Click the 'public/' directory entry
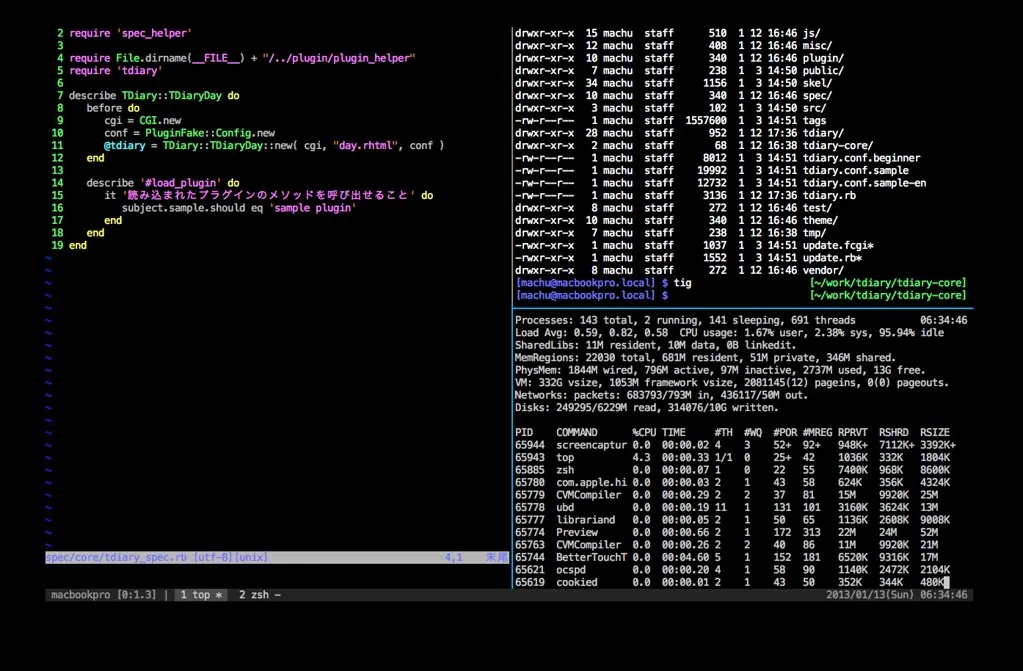The height and width of the screenshot is (671, 1023). click(823, 70)
